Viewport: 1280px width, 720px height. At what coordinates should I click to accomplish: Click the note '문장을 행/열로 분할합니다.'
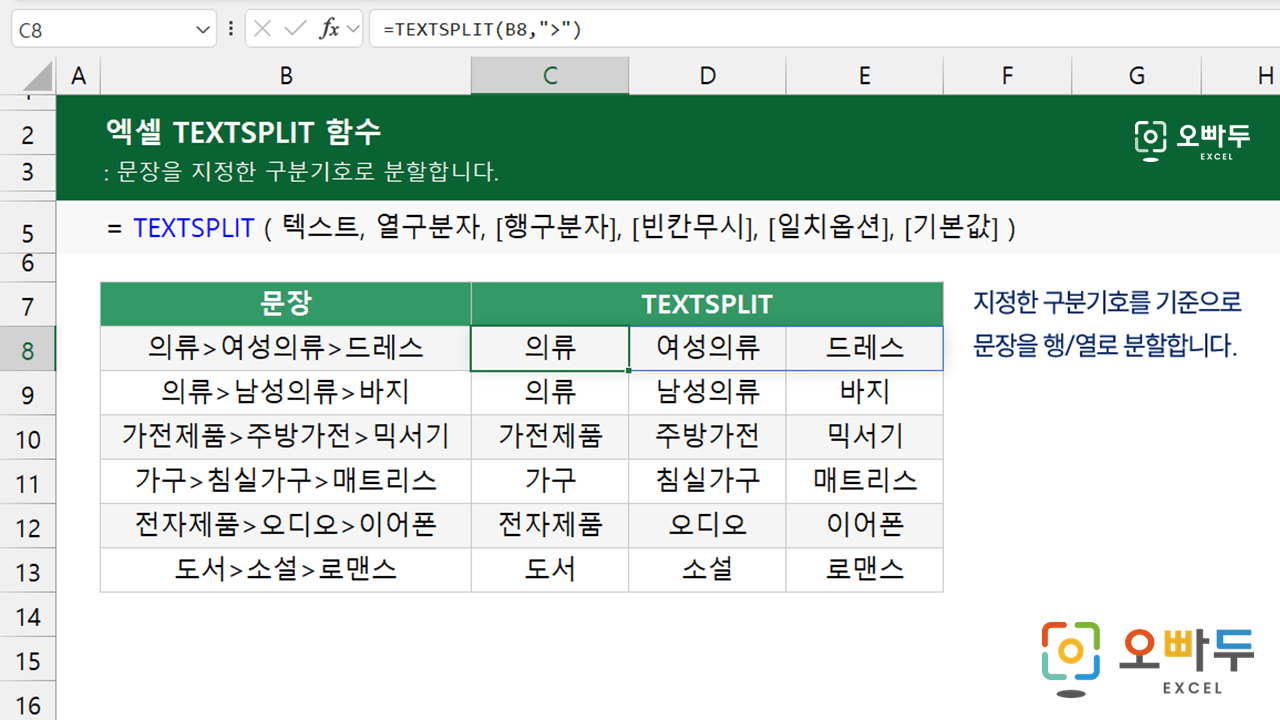tap(1105, 346)
